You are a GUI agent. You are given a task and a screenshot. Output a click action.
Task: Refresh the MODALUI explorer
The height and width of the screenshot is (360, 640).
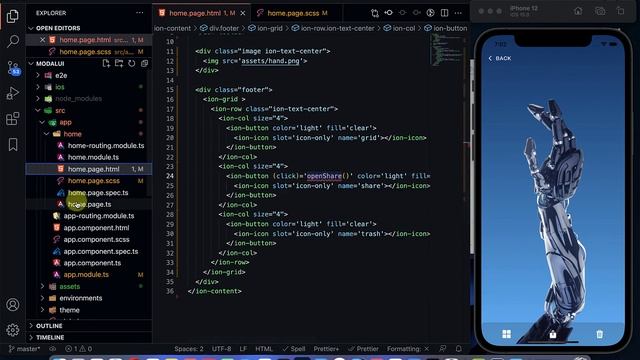(x=131, y=64)
